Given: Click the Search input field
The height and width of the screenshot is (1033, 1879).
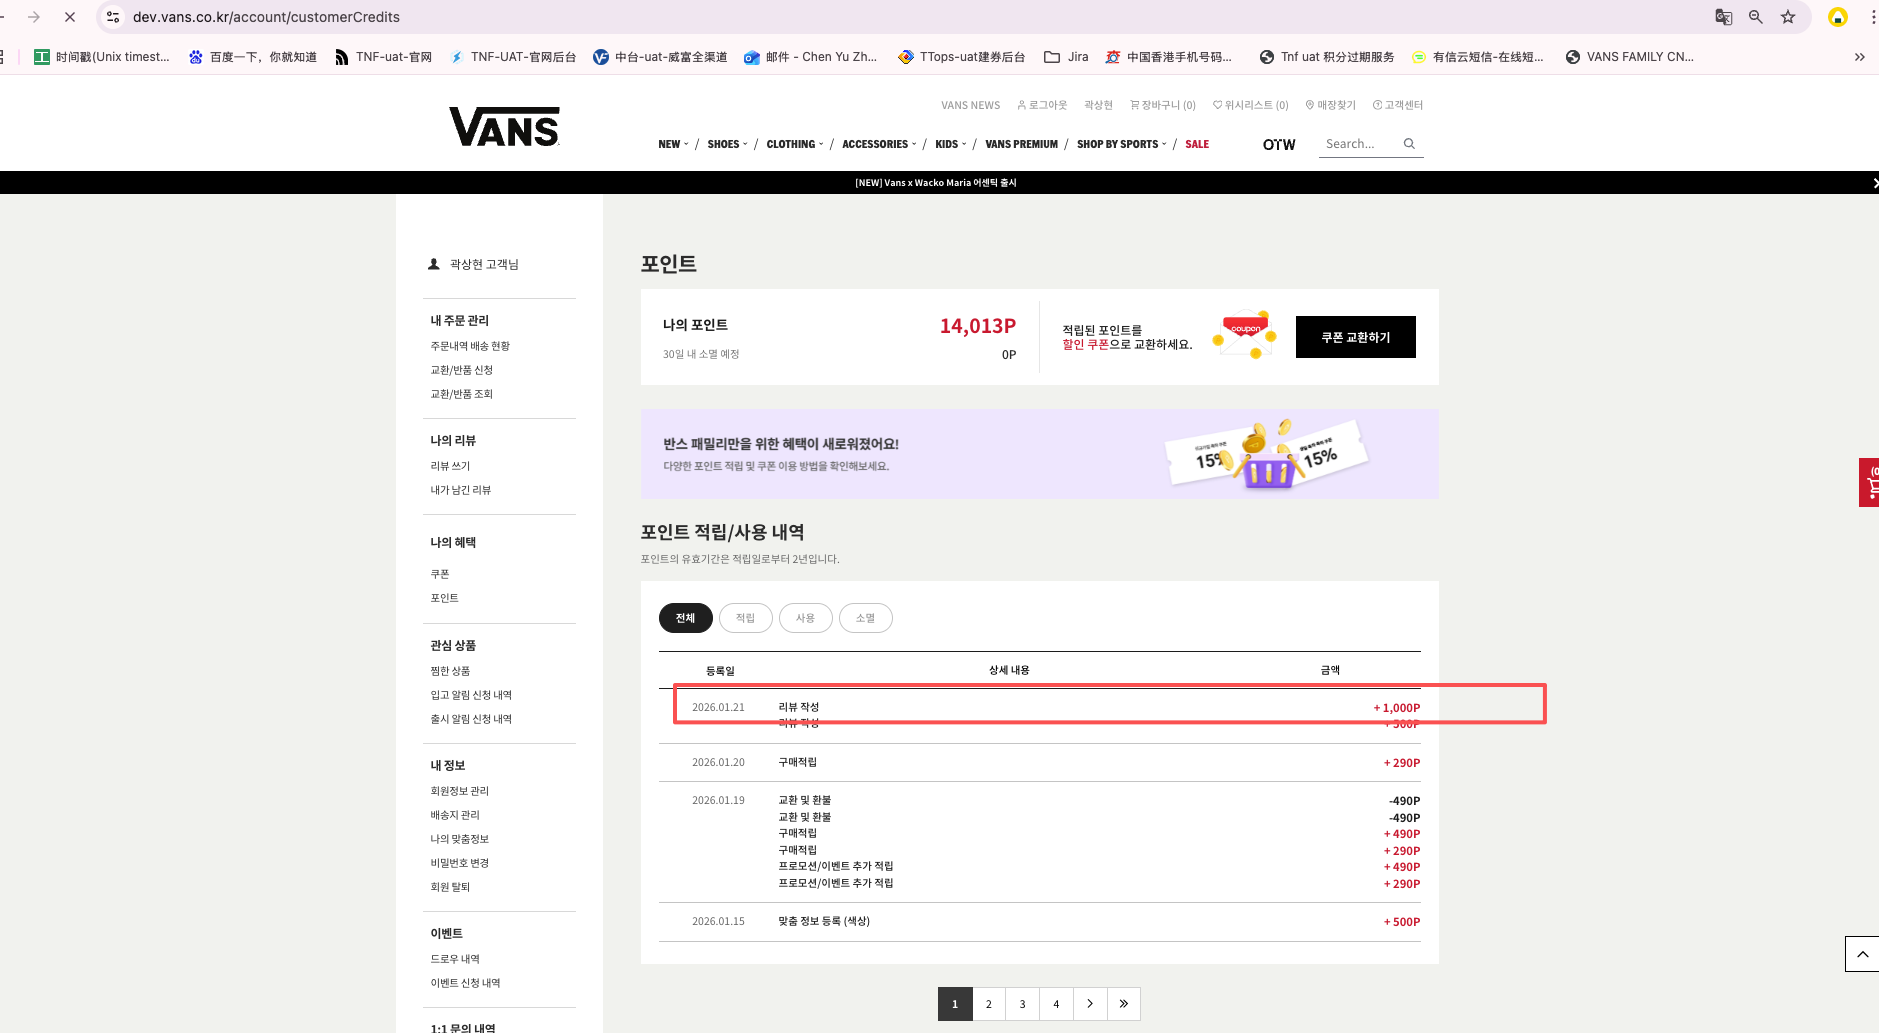Looking at the screenshot, I should coord(1358,144).
